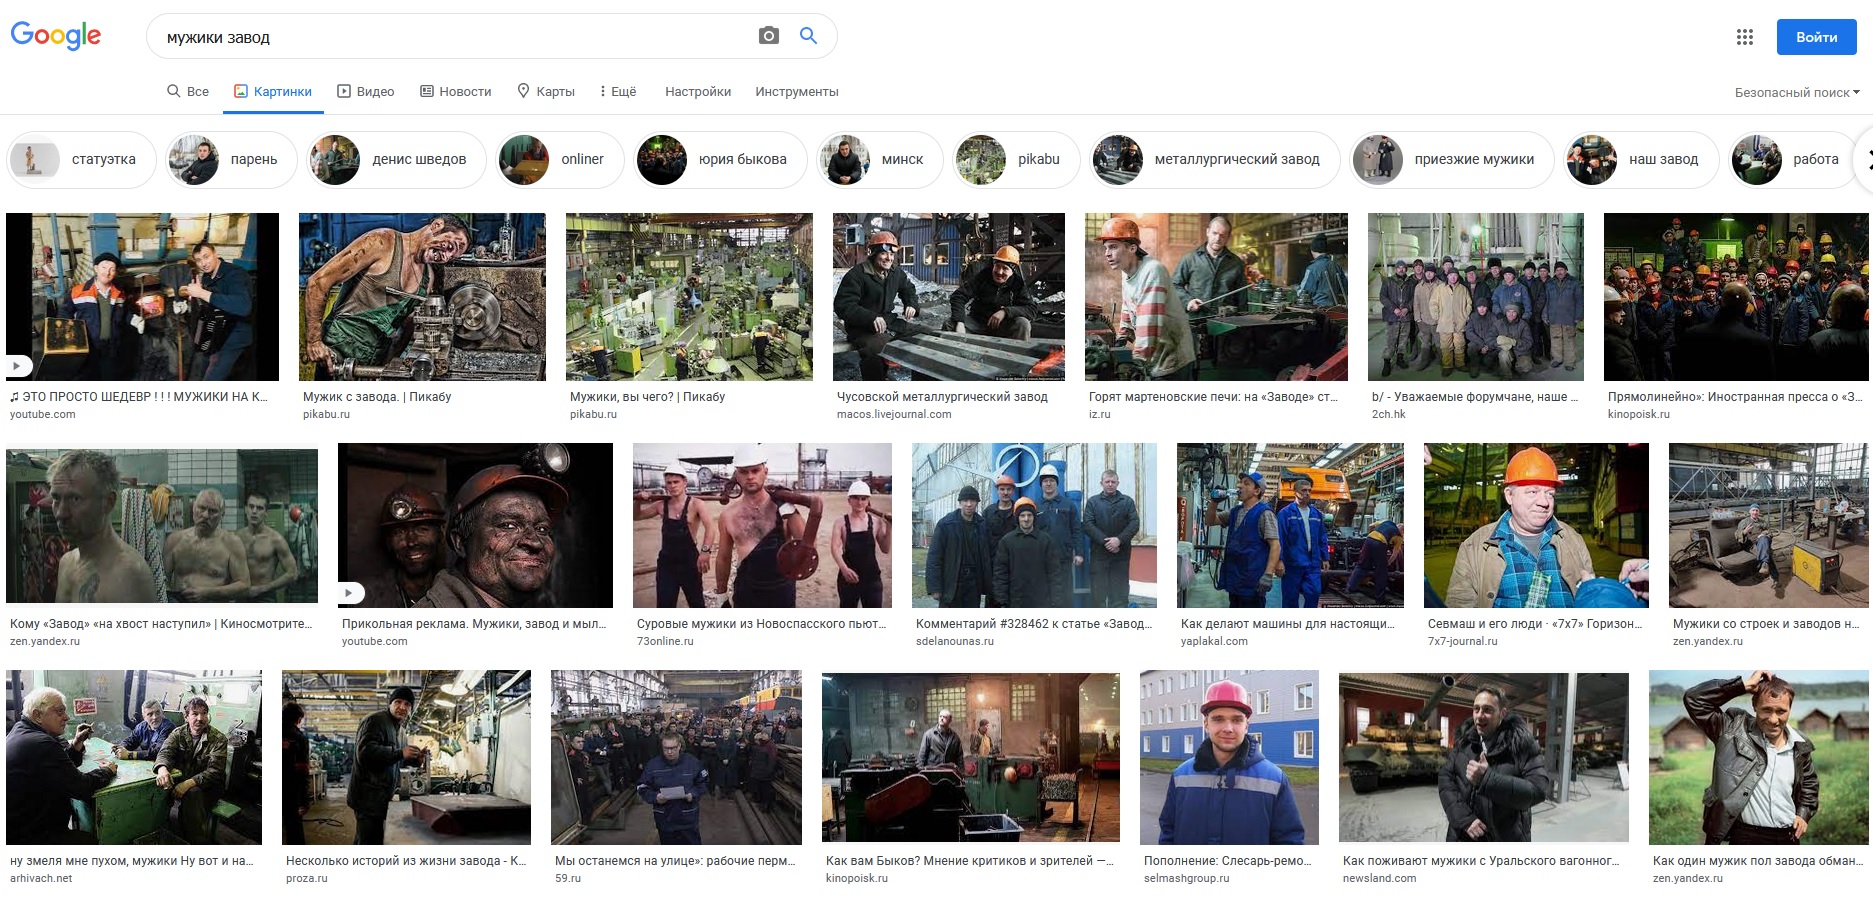Open Несколько историй из жизни завода image

click(406, 757)
